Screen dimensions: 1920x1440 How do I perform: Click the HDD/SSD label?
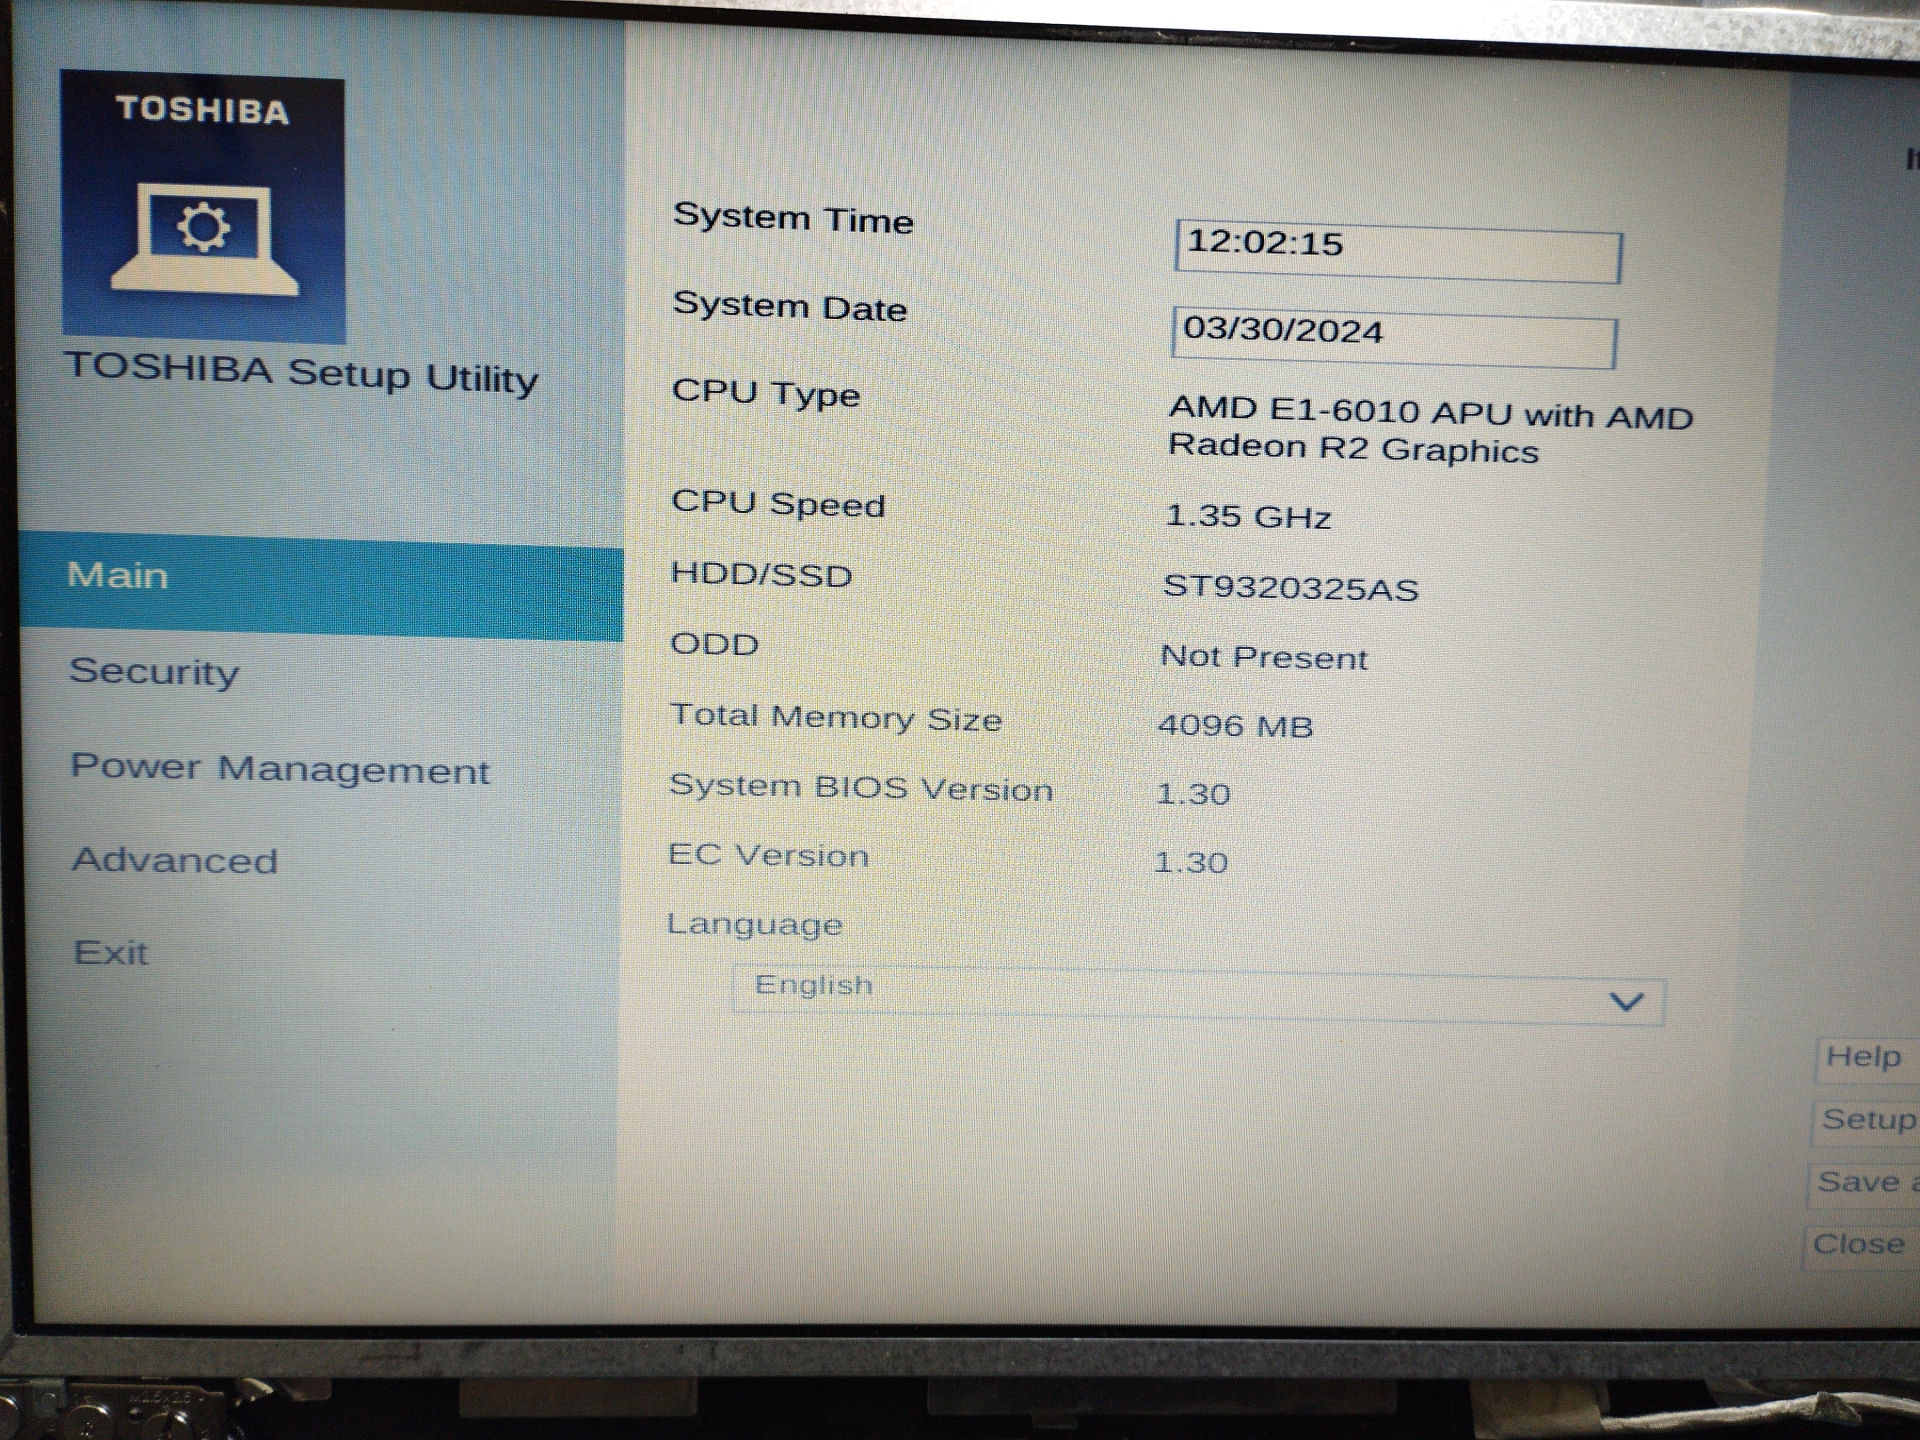tap(761, 574)
